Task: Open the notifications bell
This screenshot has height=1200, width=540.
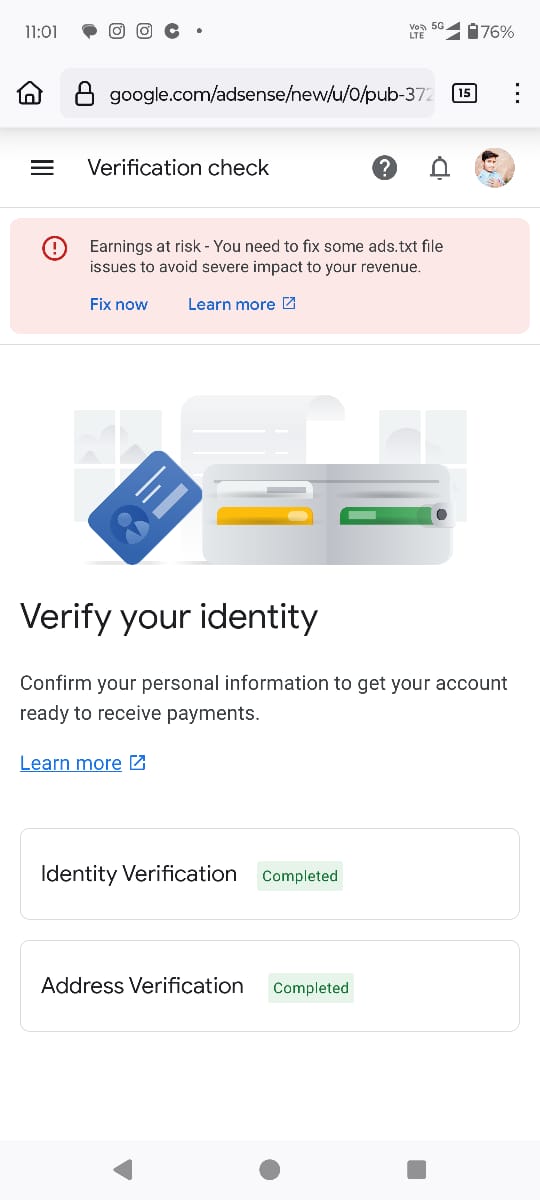Action: point(439,168)
